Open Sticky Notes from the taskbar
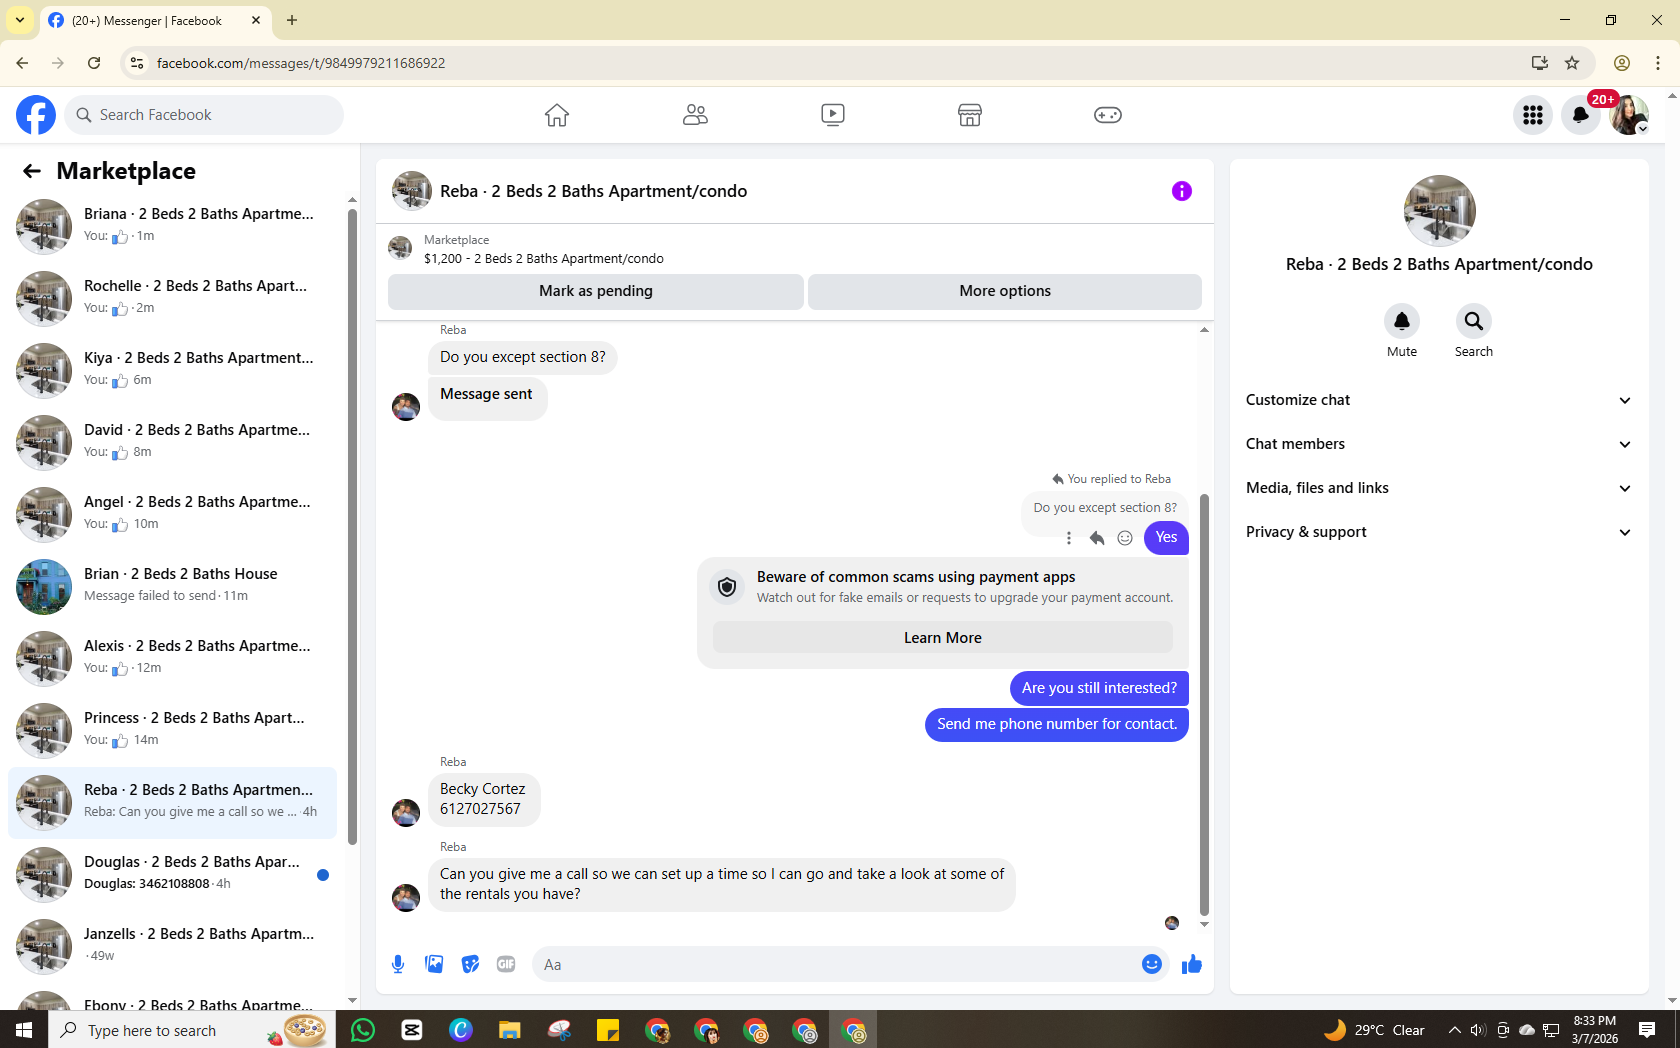Viewport: 1680px width, 1048px height. (x=608, y=1030)
